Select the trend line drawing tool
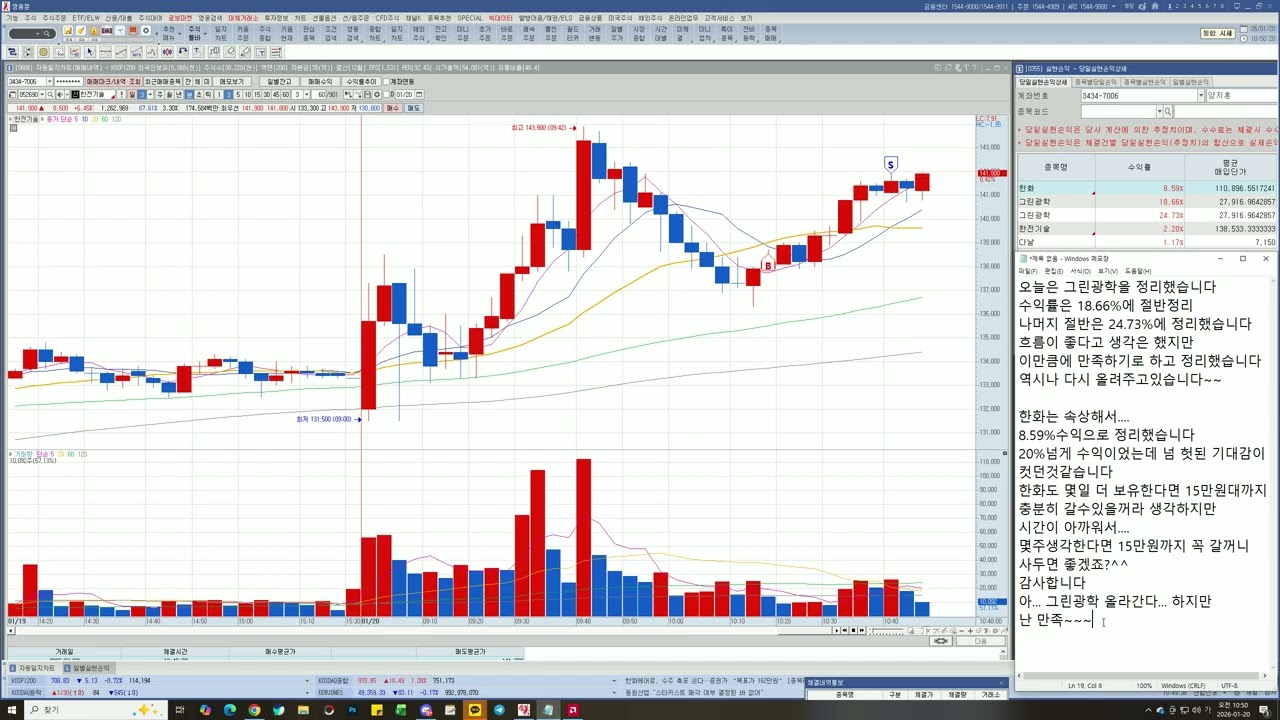 [x=121, y=52]
